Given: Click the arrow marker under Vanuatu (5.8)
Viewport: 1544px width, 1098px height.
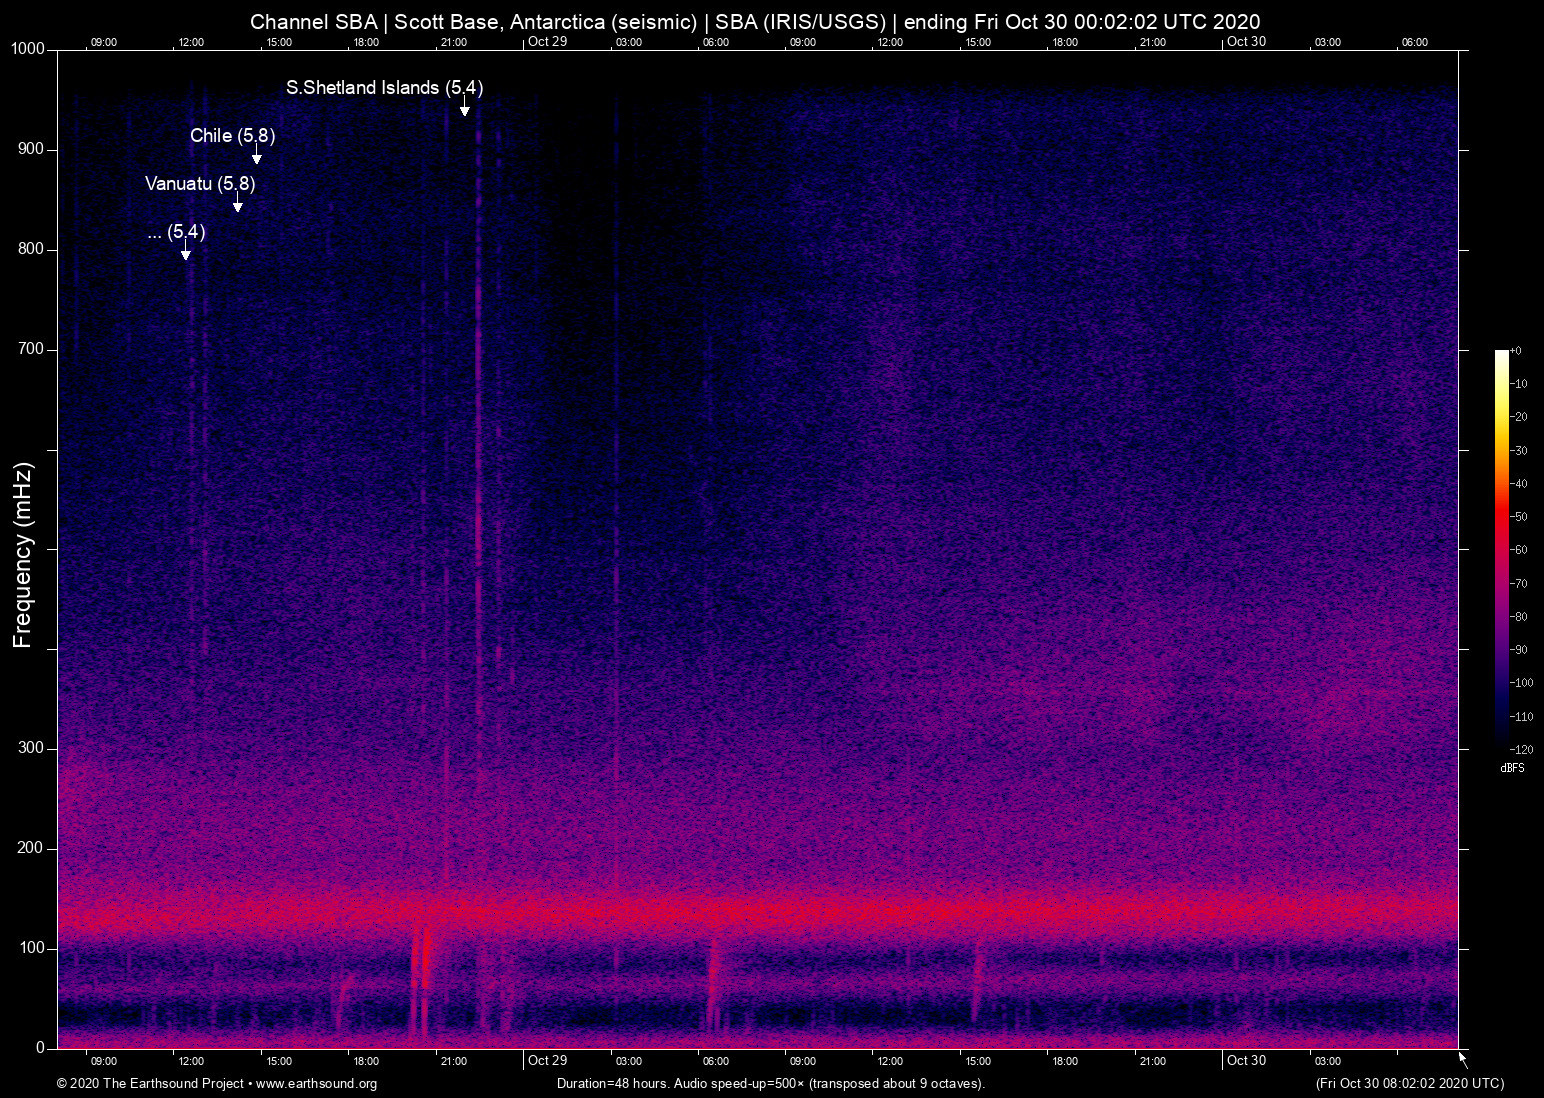Looking at the screenshot, I should point(238,206).
